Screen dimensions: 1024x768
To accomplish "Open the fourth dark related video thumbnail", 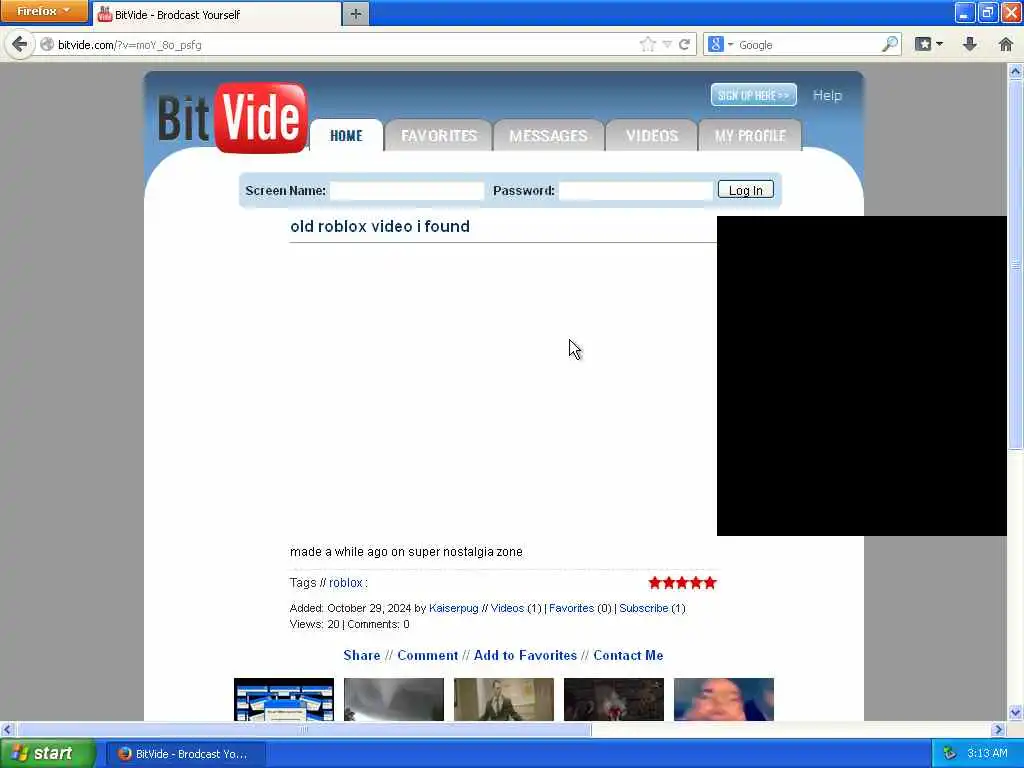I will 614,699.
